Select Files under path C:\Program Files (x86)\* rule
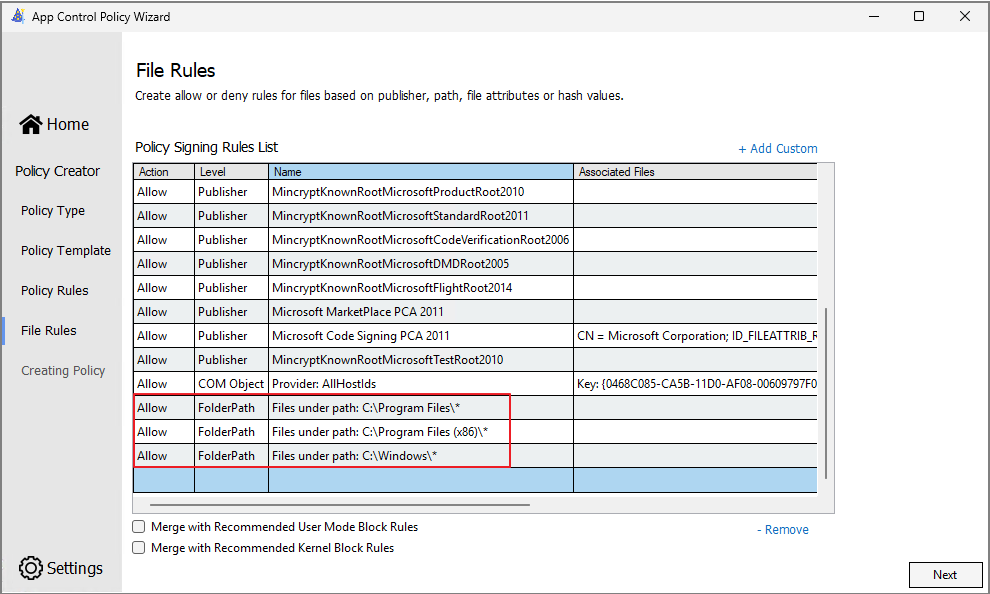Viewport: 990px width, 594px height. click(x=421, y=432)
